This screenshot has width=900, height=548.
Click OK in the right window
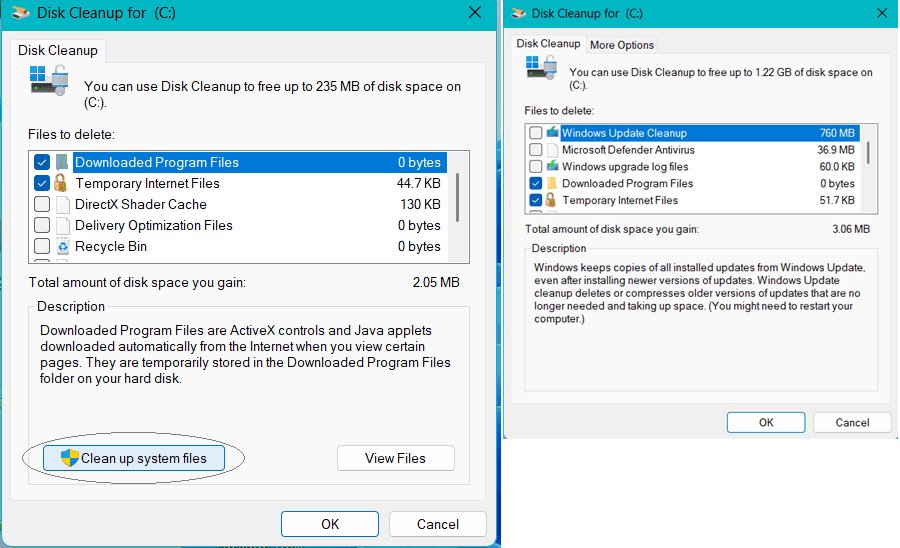click(x=766, y=422)
